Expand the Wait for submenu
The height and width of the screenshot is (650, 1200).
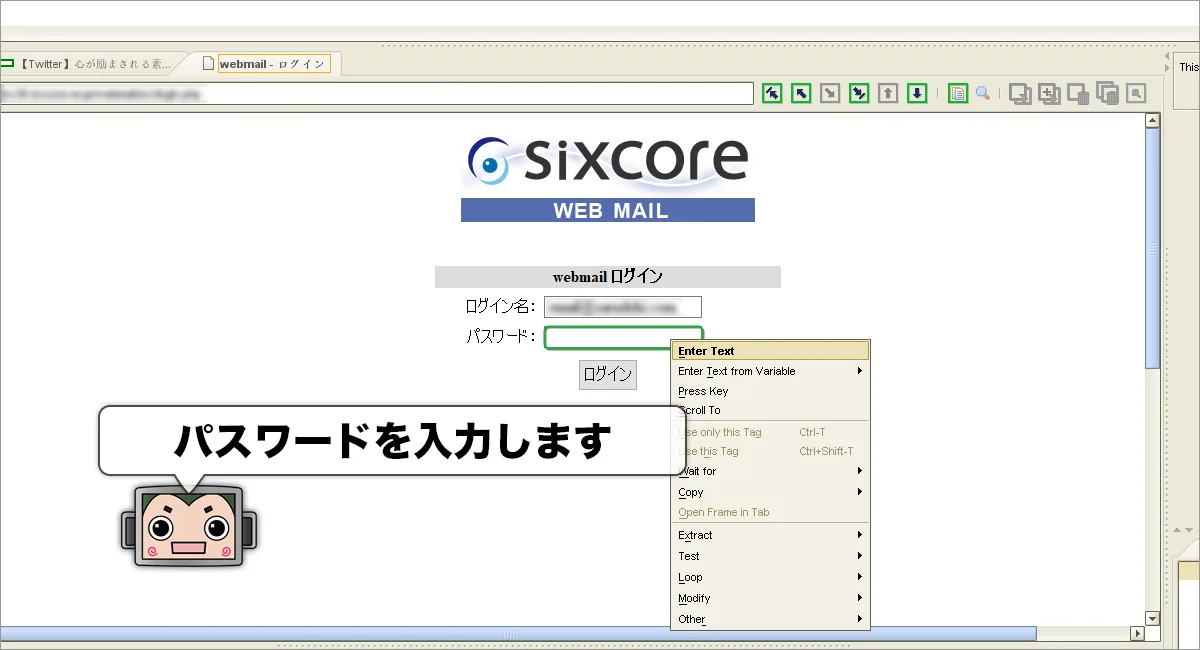(x=770, y=471)
